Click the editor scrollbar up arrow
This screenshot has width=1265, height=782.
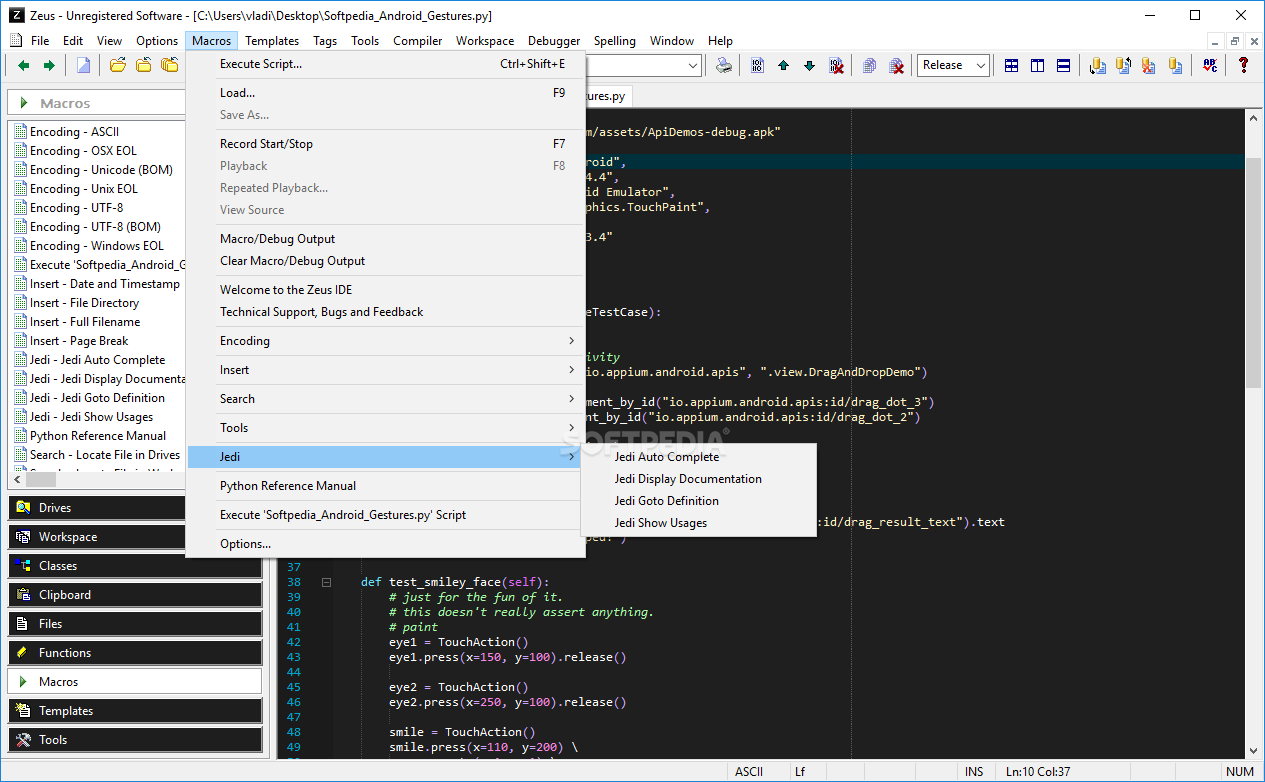[1254, 117]
